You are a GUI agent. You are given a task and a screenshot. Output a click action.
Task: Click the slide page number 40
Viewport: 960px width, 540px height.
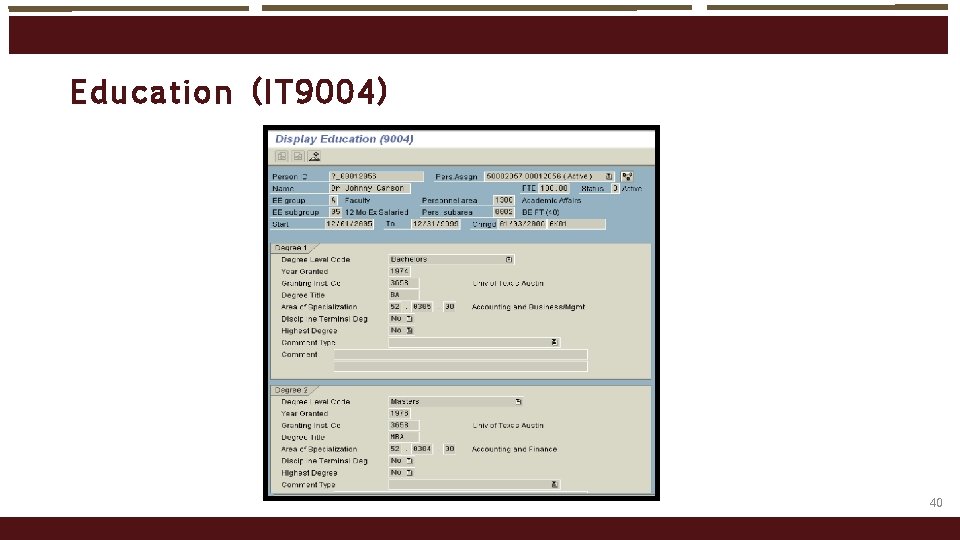(936, 503)
